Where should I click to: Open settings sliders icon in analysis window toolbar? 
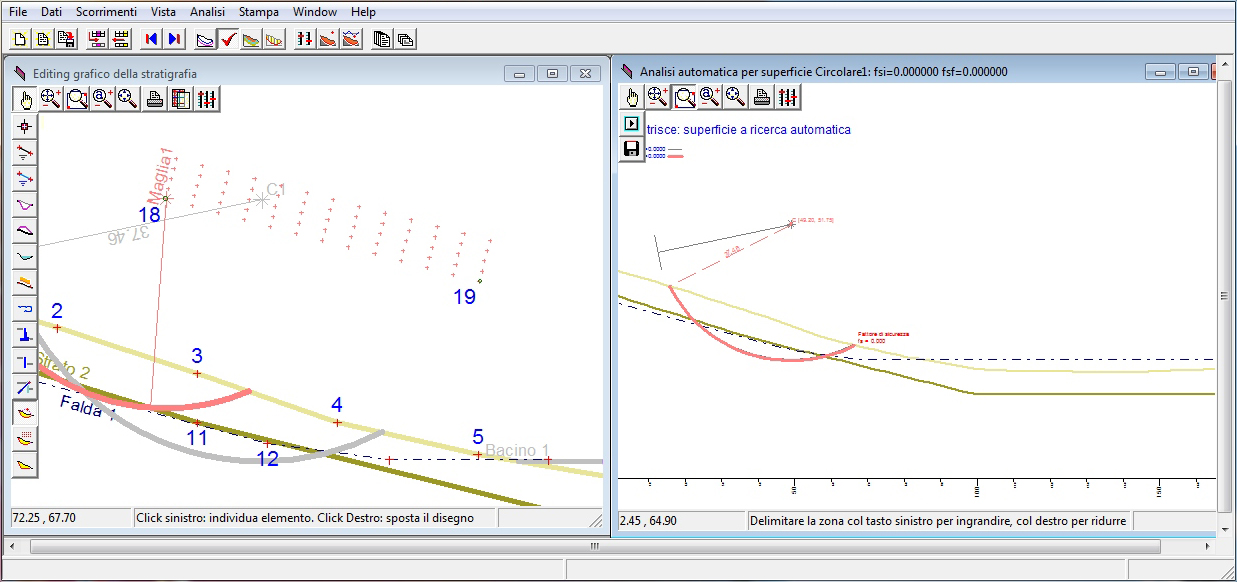pyautogui.click(x=788, y=97)
